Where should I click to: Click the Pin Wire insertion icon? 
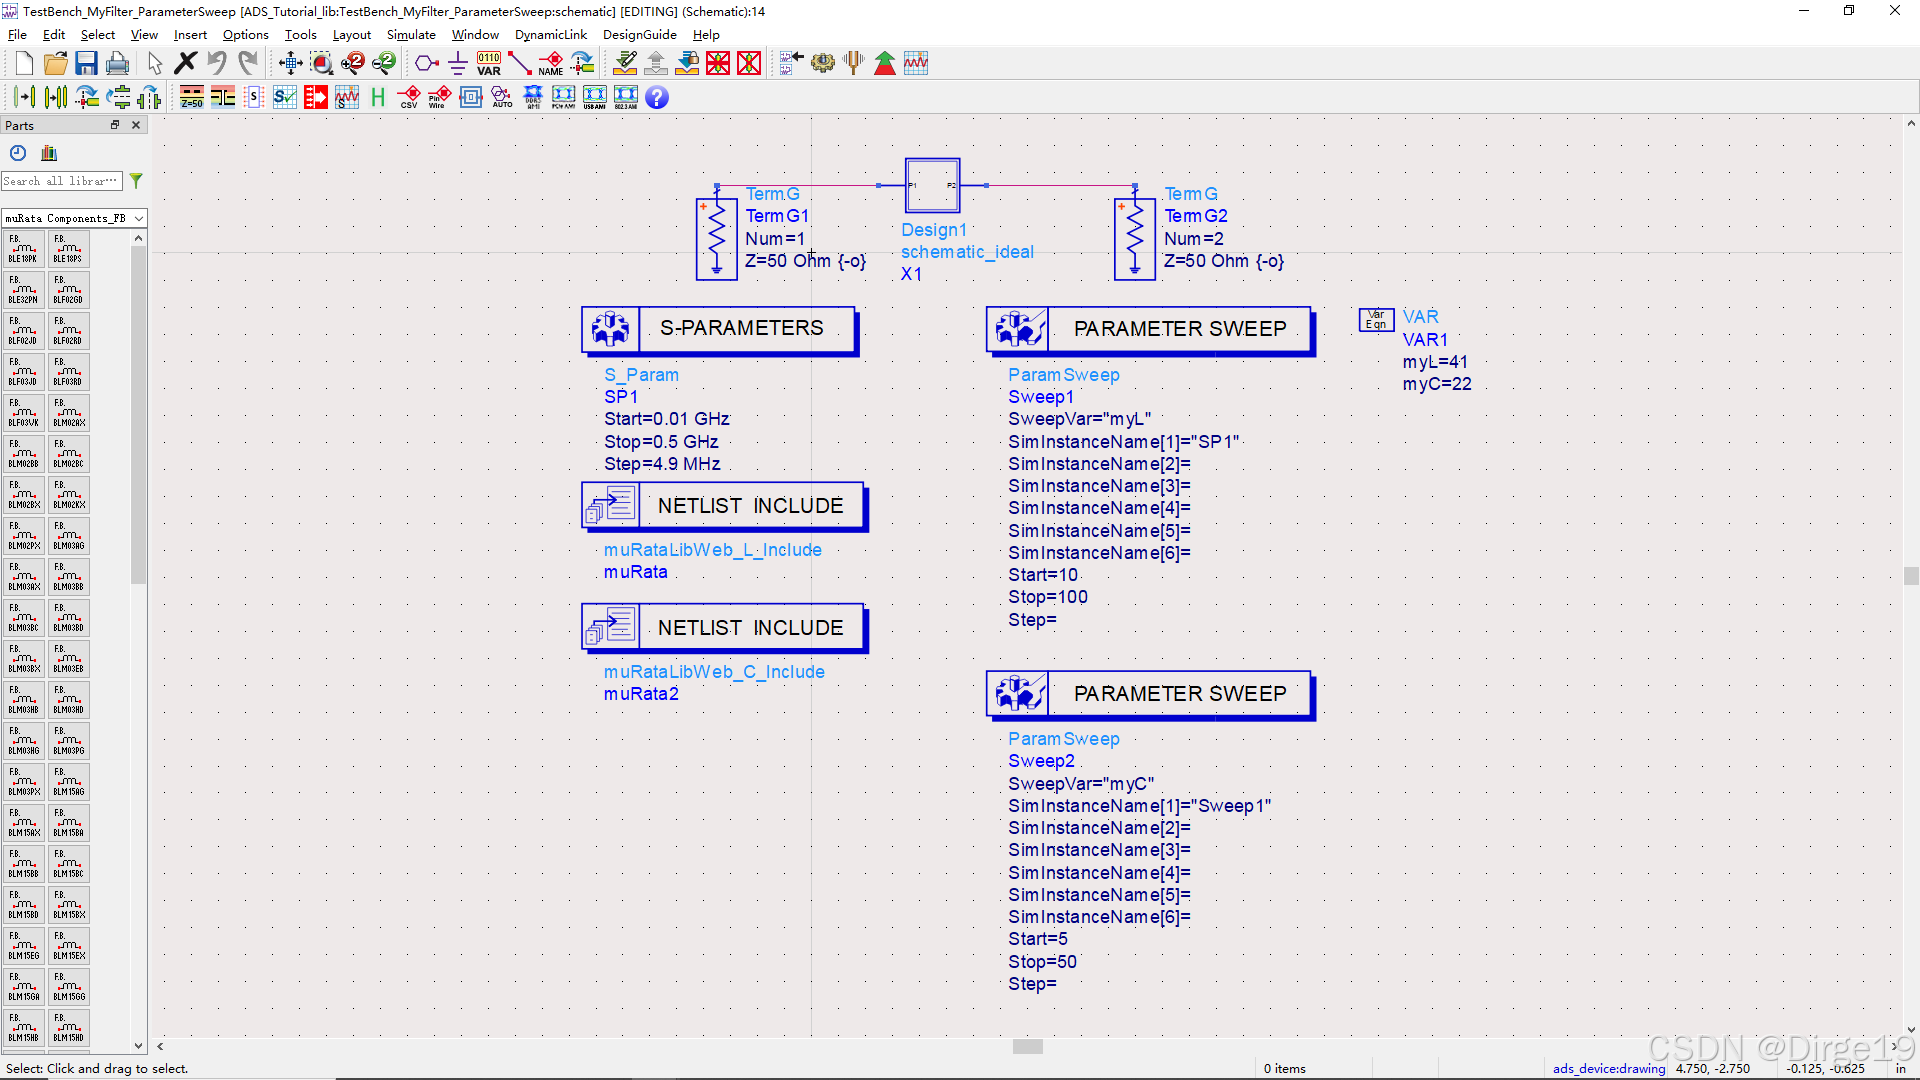click(439, 97)
